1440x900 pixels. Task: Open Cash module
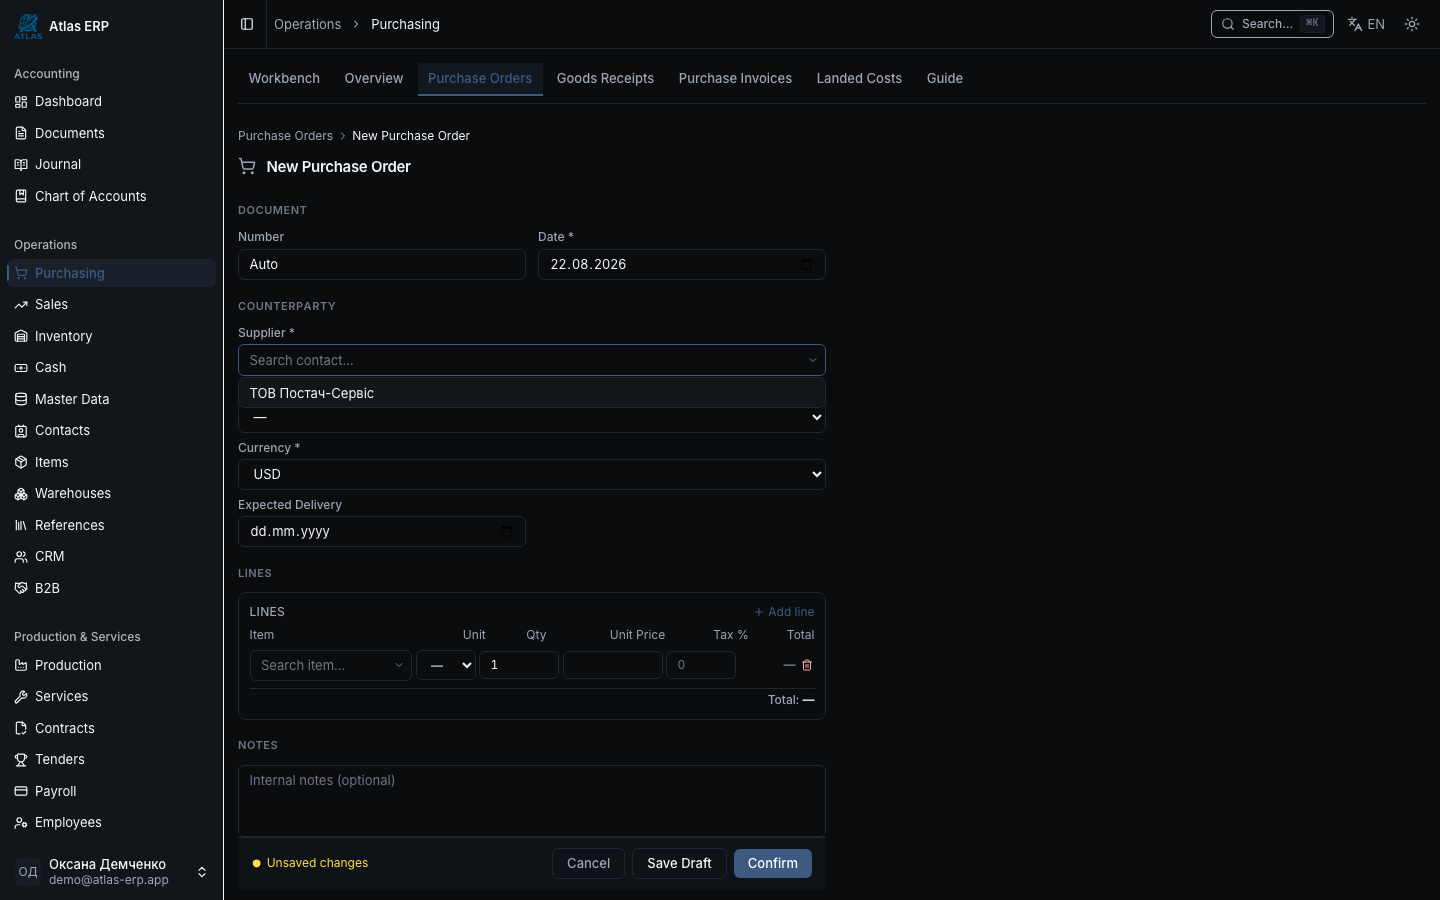[111, 367]
